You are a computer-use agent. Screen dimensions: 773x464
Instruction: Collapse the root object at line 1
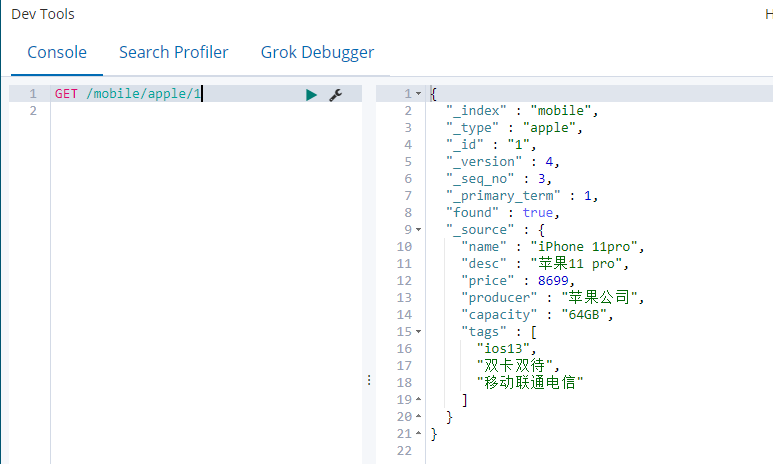click(419, 94)
